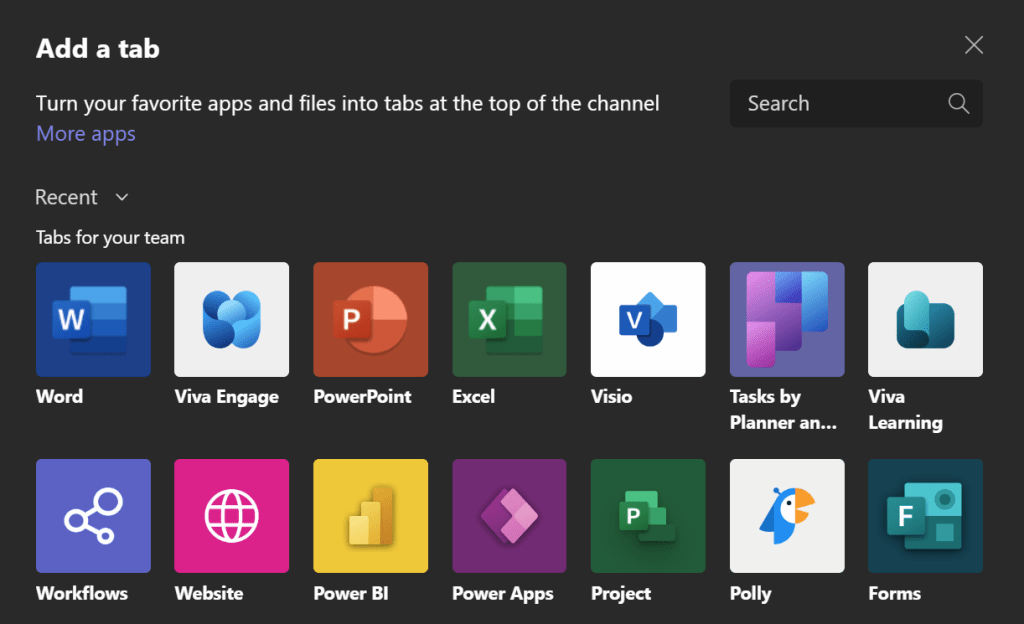The image size is (1024, 624).
Task: Choose the Power BI tile
Action: coord(370,516)
